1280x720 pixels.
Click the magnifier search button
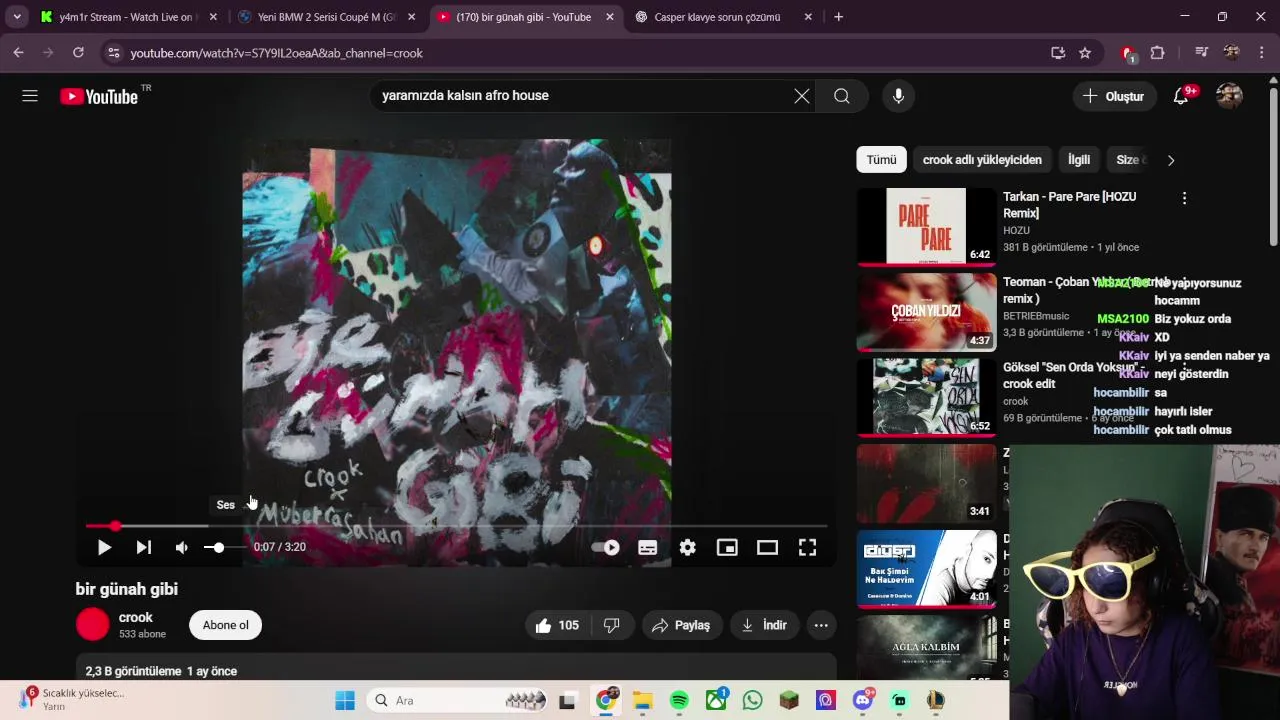842,96
